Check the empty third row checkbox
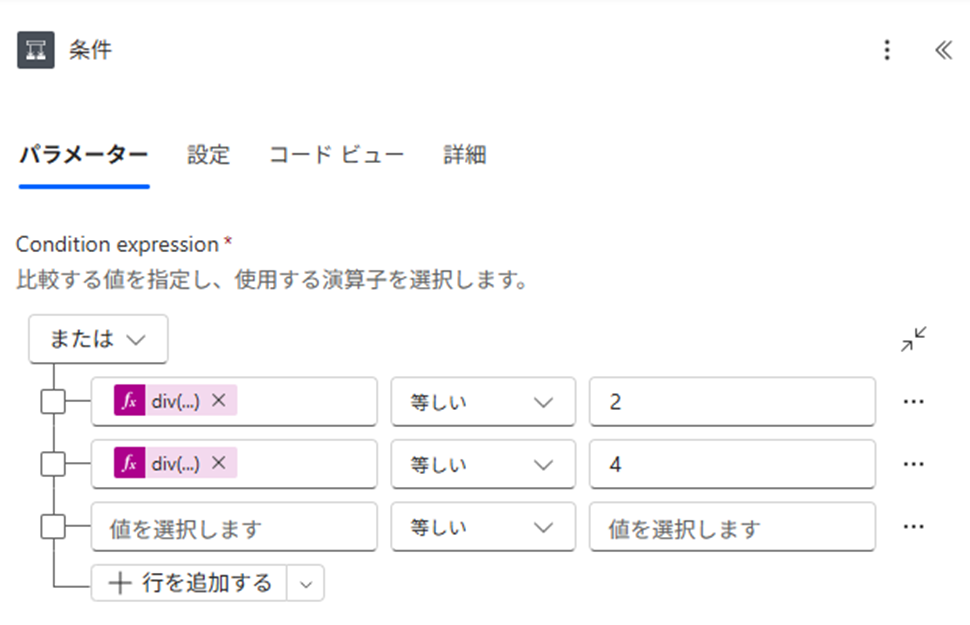The width and height of the screenshot is (970, 625). point(53,527)
